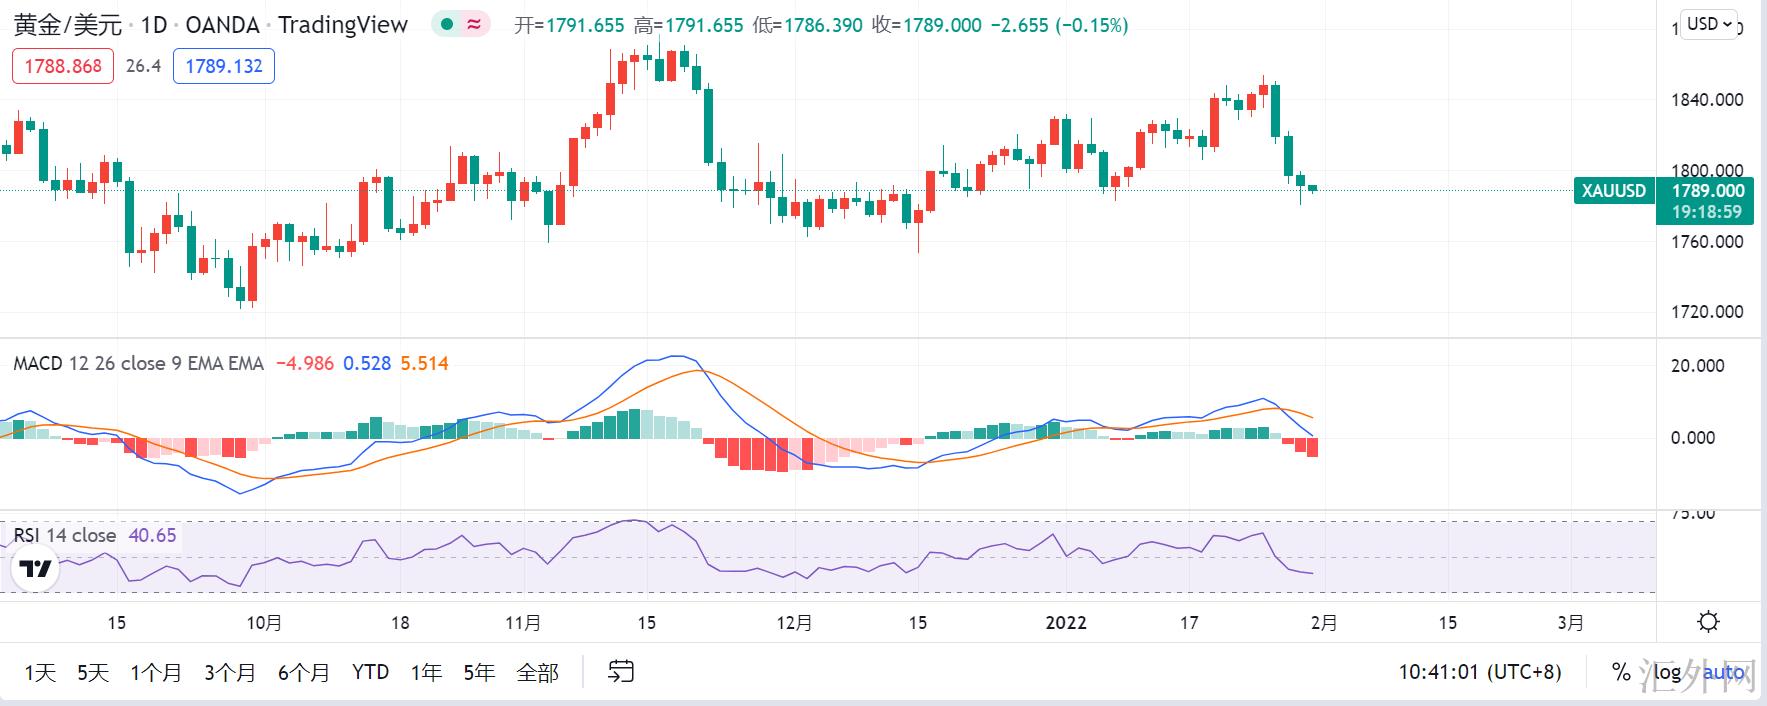
Task: Click the 黄金/美元 symbol title
Action: pos(68,25)
